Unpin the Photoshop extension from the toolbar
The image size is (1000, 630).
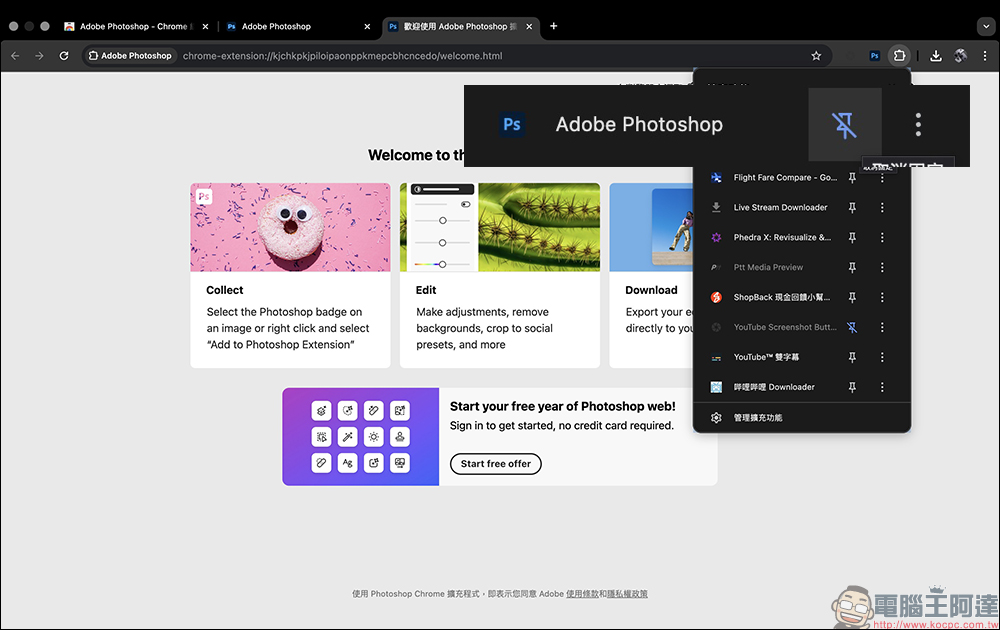845,124
